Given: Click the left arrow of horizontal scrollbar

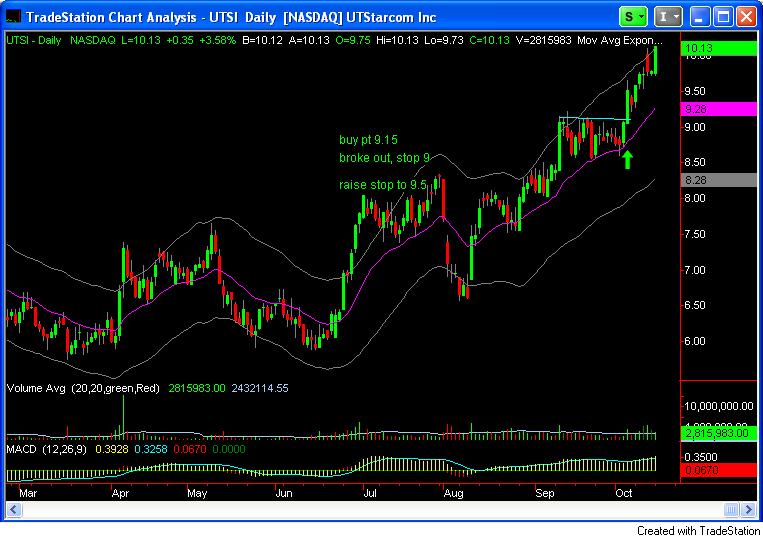Looking at the screenshot, I should point(13,510).
